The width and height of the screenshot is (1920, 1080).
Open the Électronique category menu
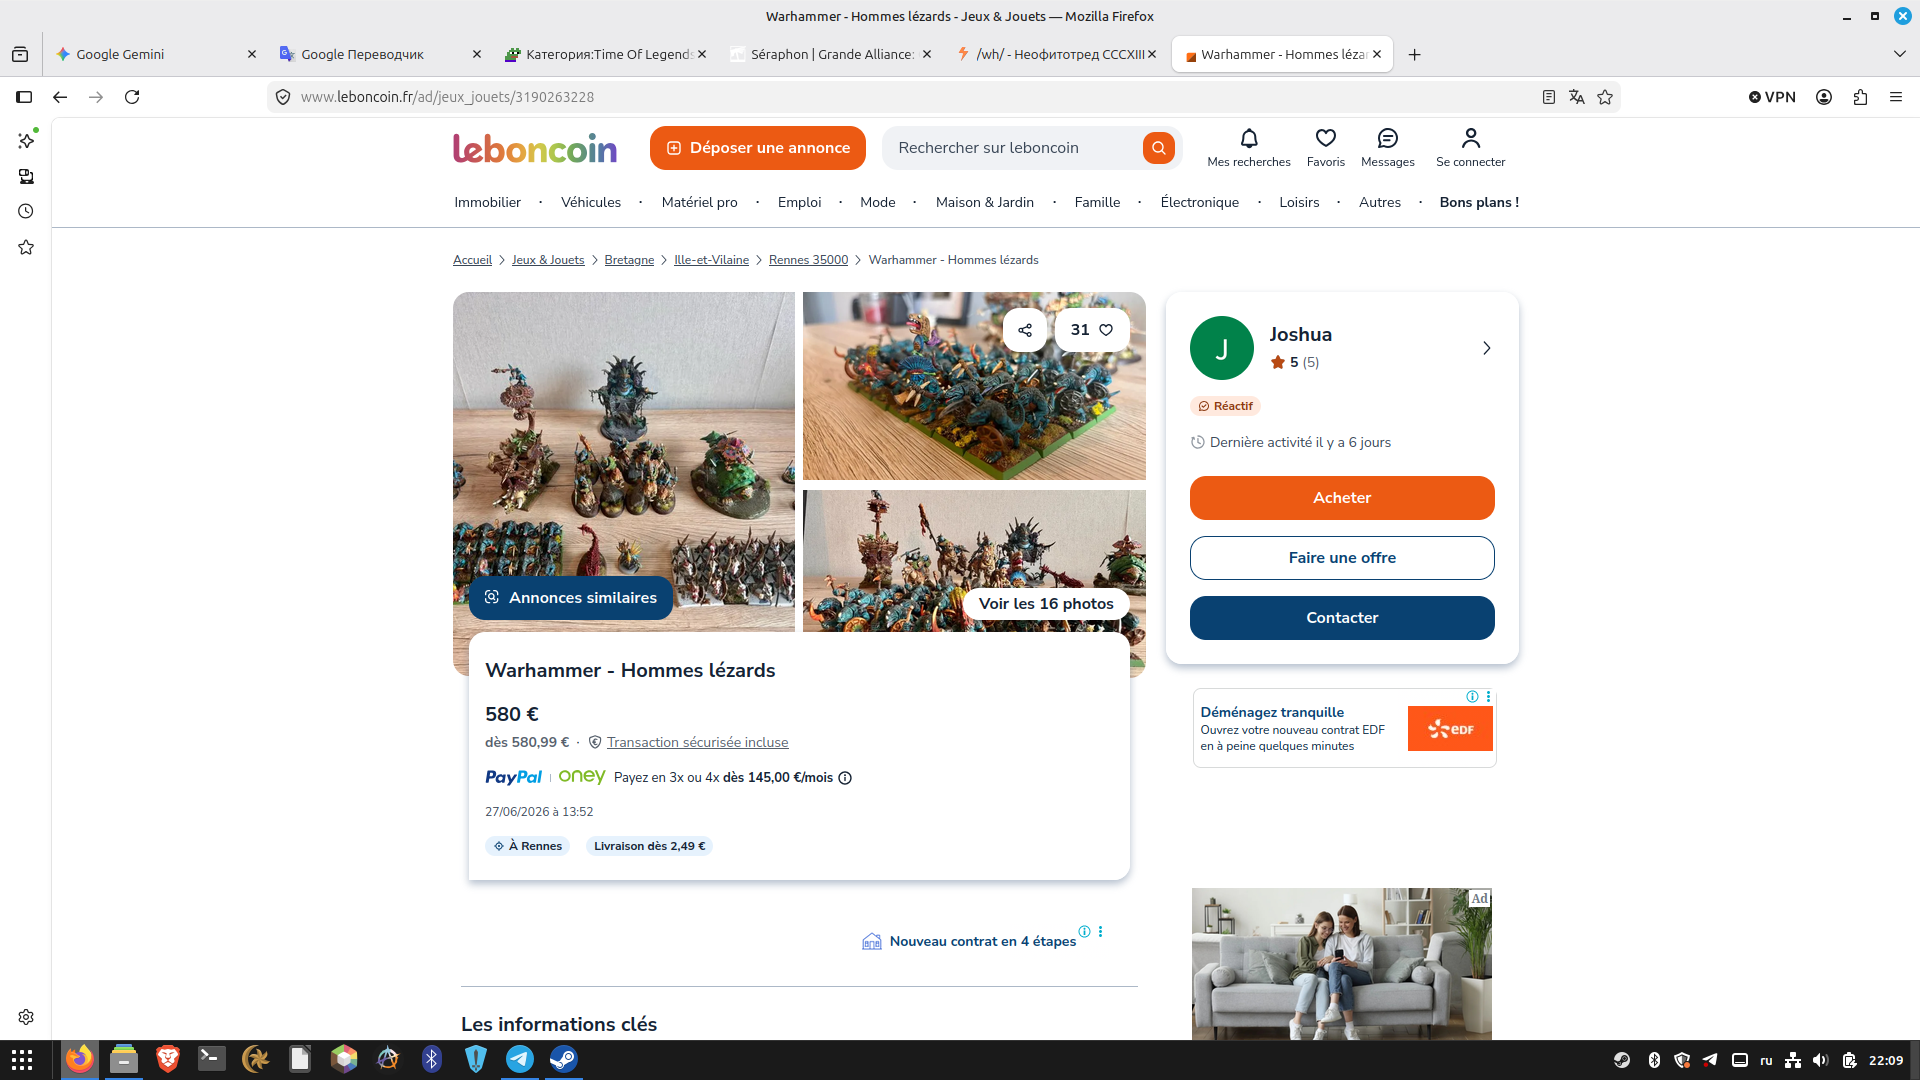point(1200,202)
